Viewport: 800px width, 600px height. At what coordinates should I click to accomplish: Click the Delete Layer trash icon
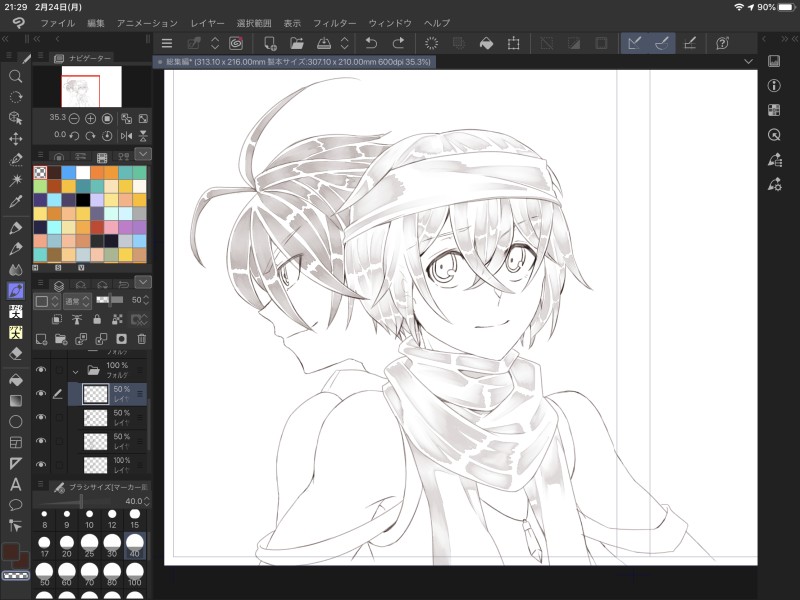[141, 339]
